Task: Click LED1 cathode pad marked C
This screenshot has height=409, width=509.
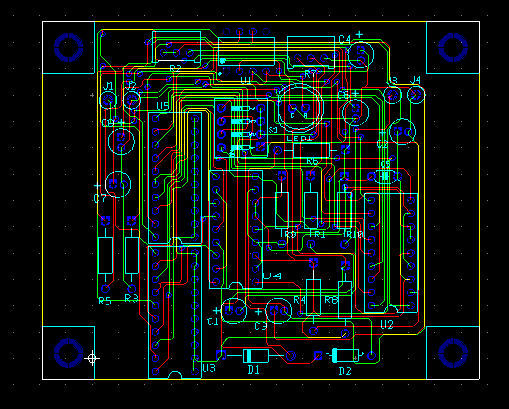Action: point(292,108)
